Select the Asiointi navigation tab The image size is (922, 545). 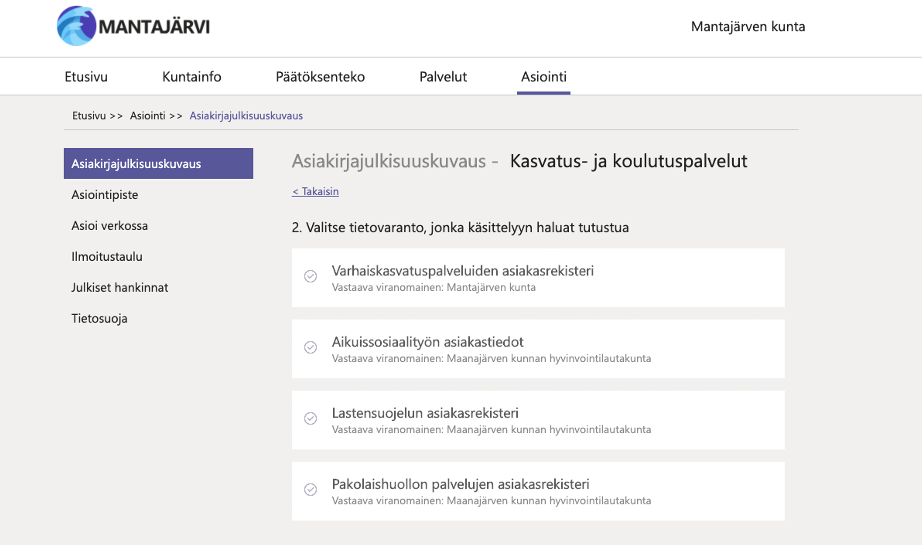click(544, 77)
